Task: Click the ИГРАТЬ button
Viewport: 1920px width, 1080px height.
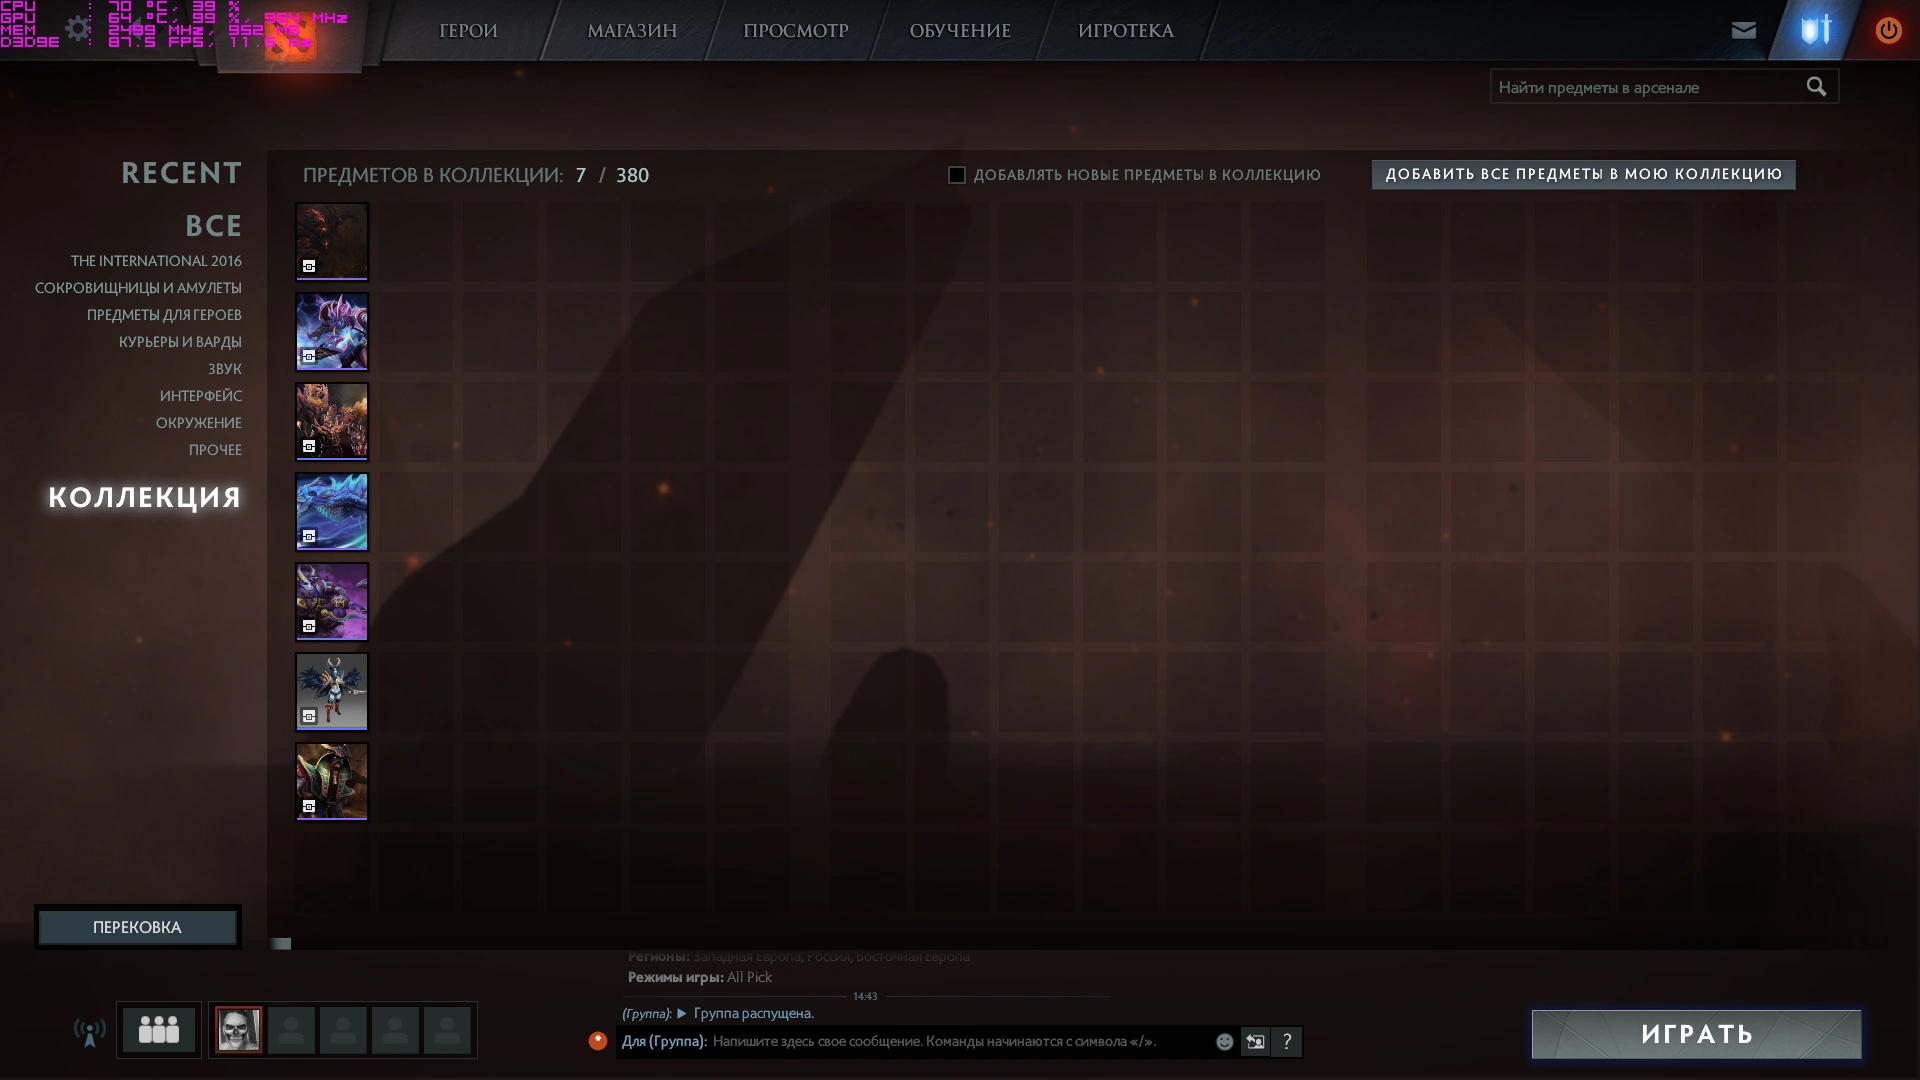Action: point(1696,1034)
